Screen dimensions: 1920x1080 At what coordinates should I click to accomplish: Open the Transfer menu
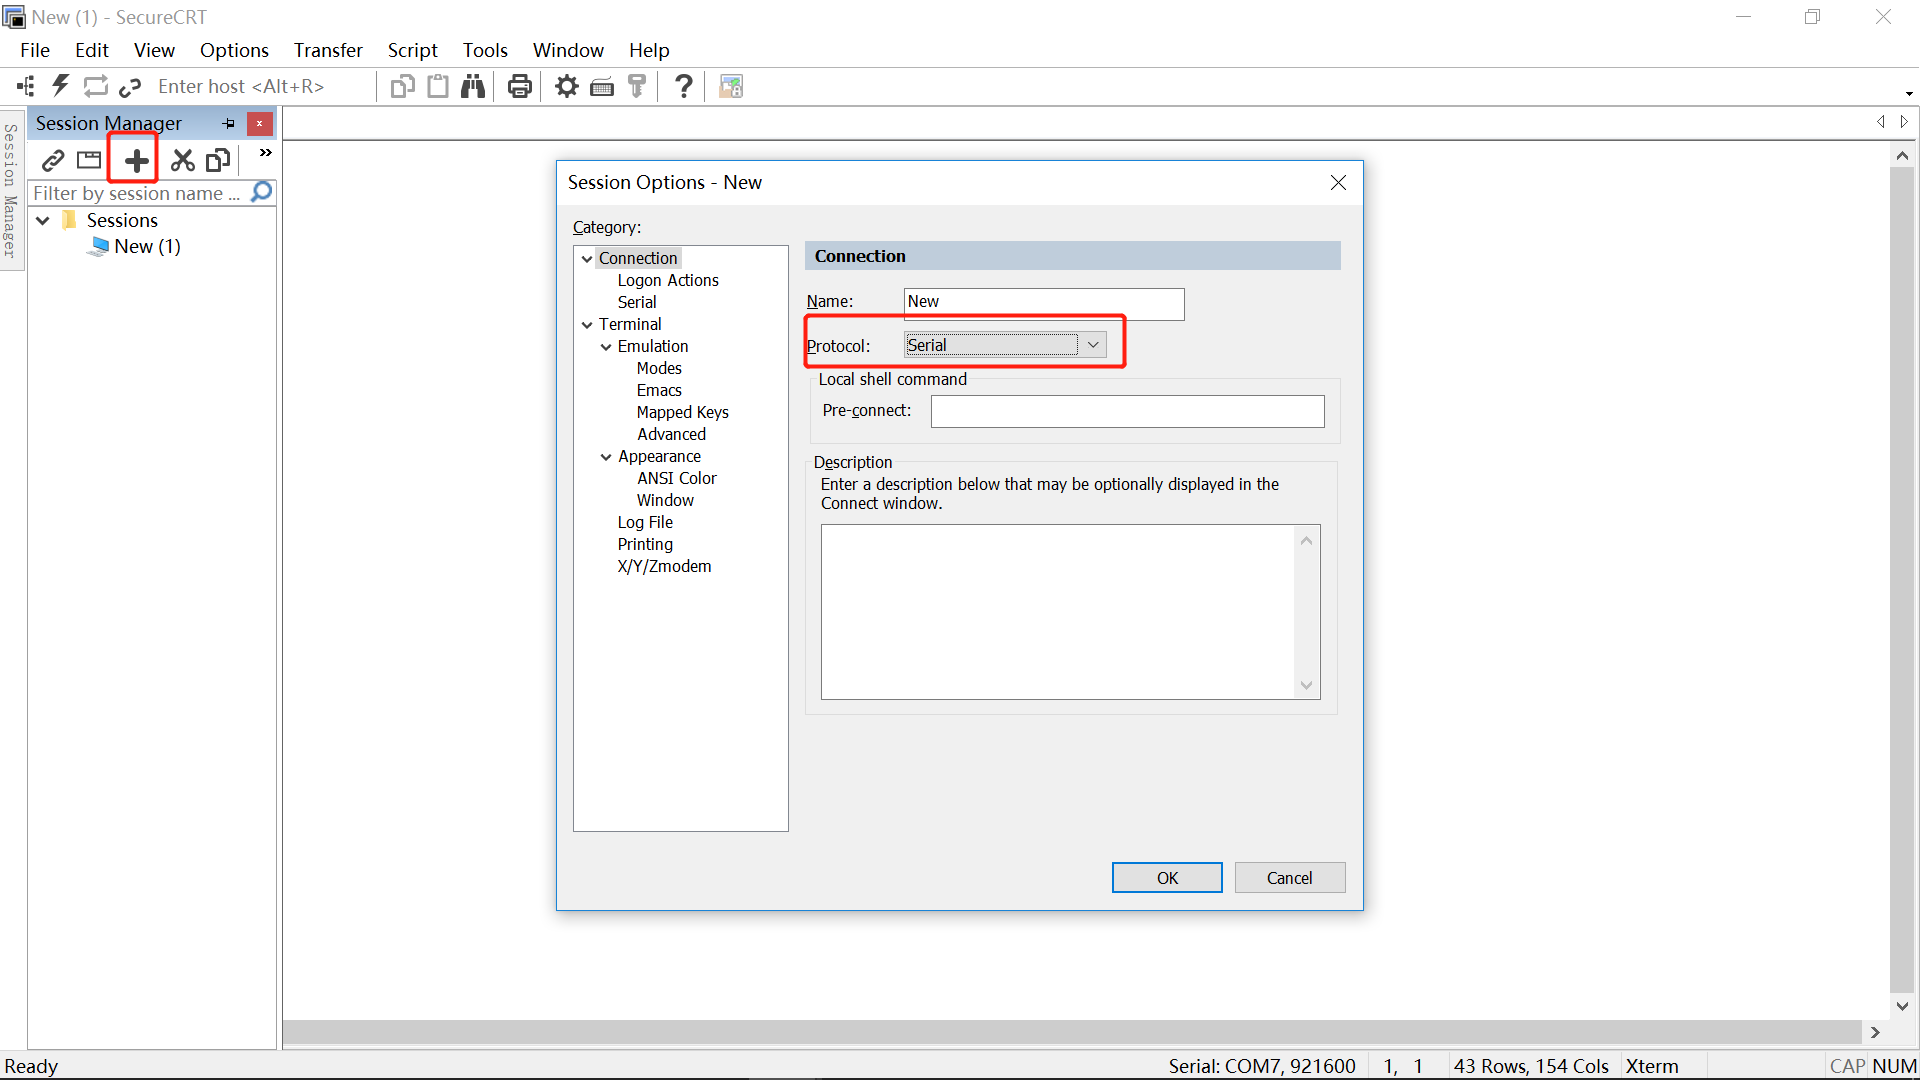pos(327,50)
